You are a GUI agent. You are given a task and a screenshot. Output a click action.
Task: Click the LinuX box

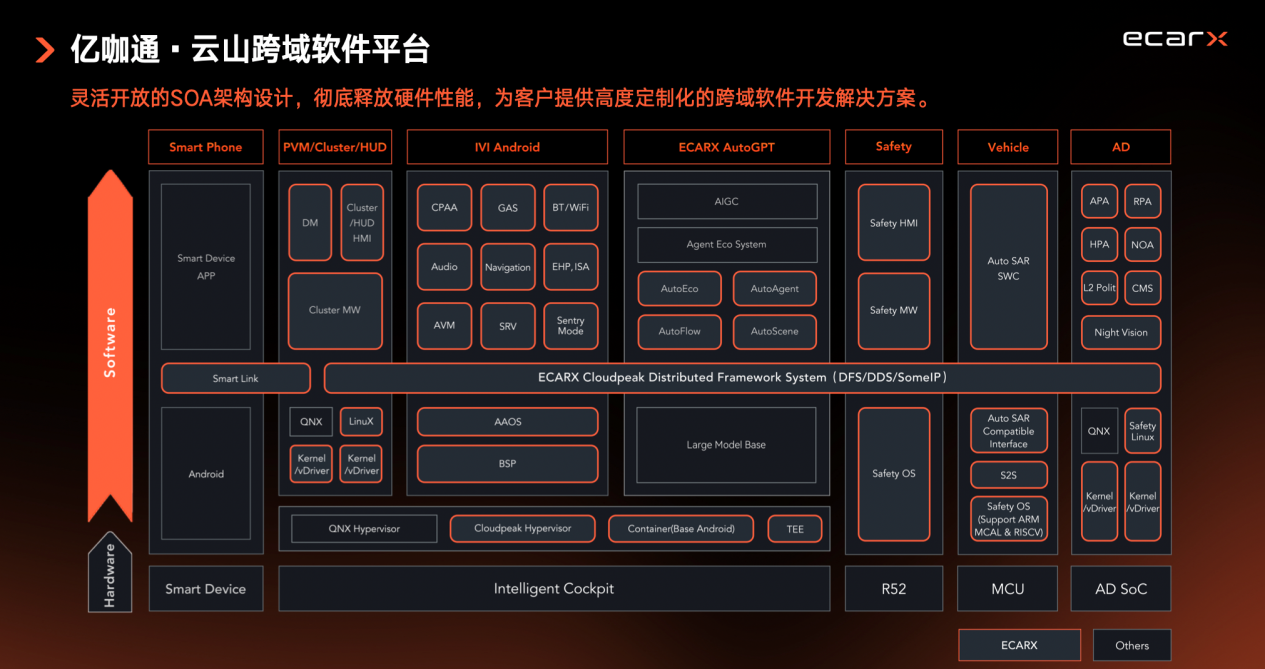[x=361, y=422]
